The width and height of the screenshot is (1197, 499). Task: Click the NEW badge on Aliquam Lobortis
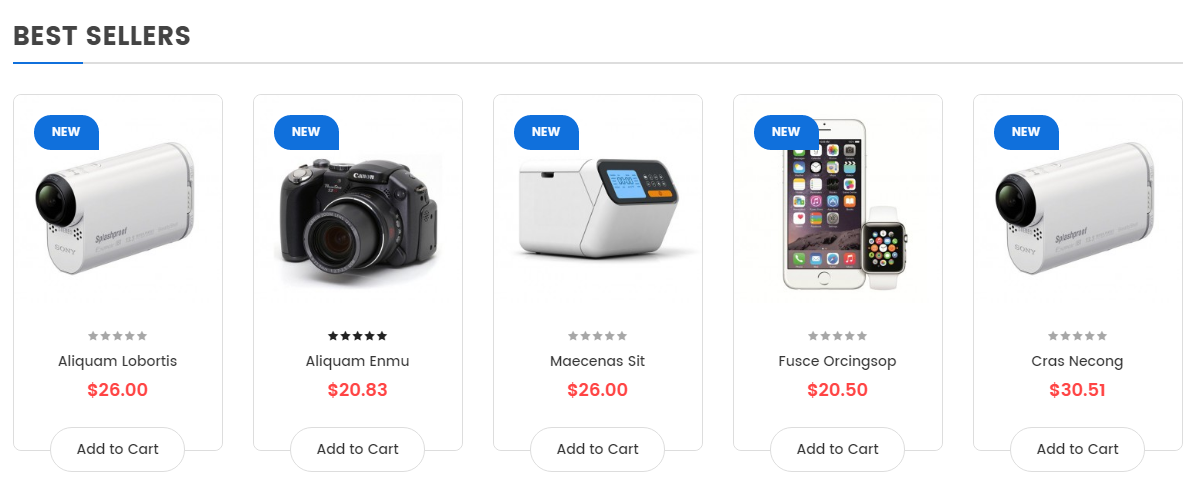pos(66,132)
